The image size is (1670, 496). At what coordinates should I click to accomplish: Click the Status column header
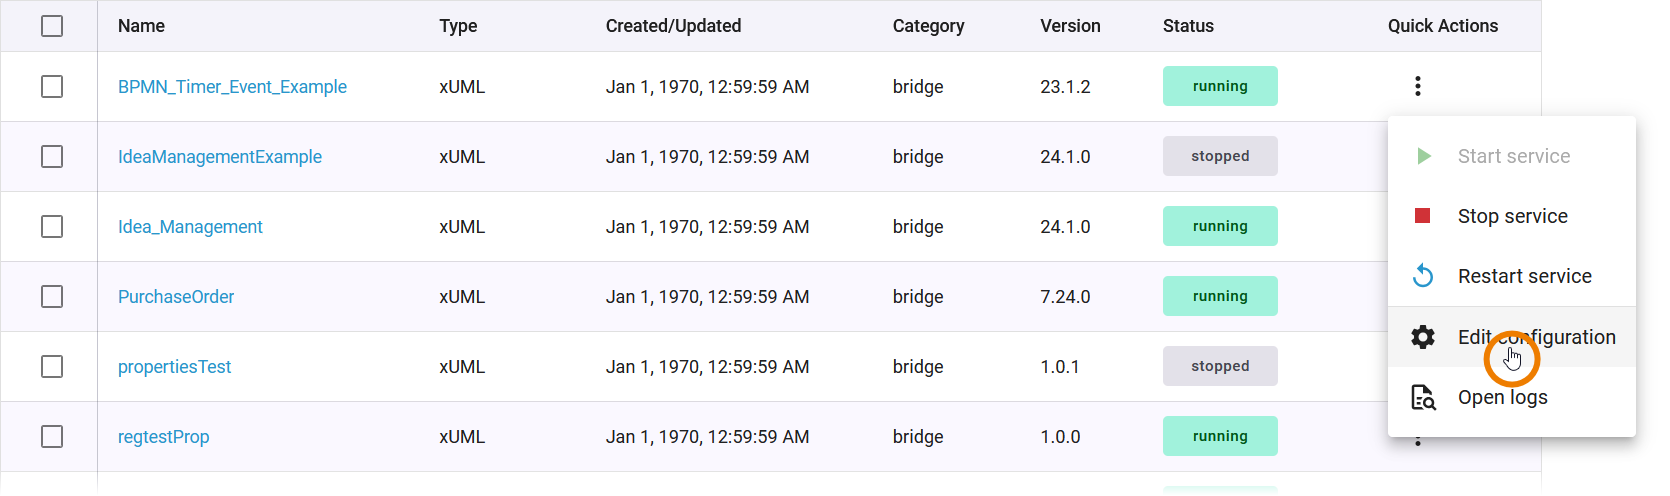click(1188, 26)
